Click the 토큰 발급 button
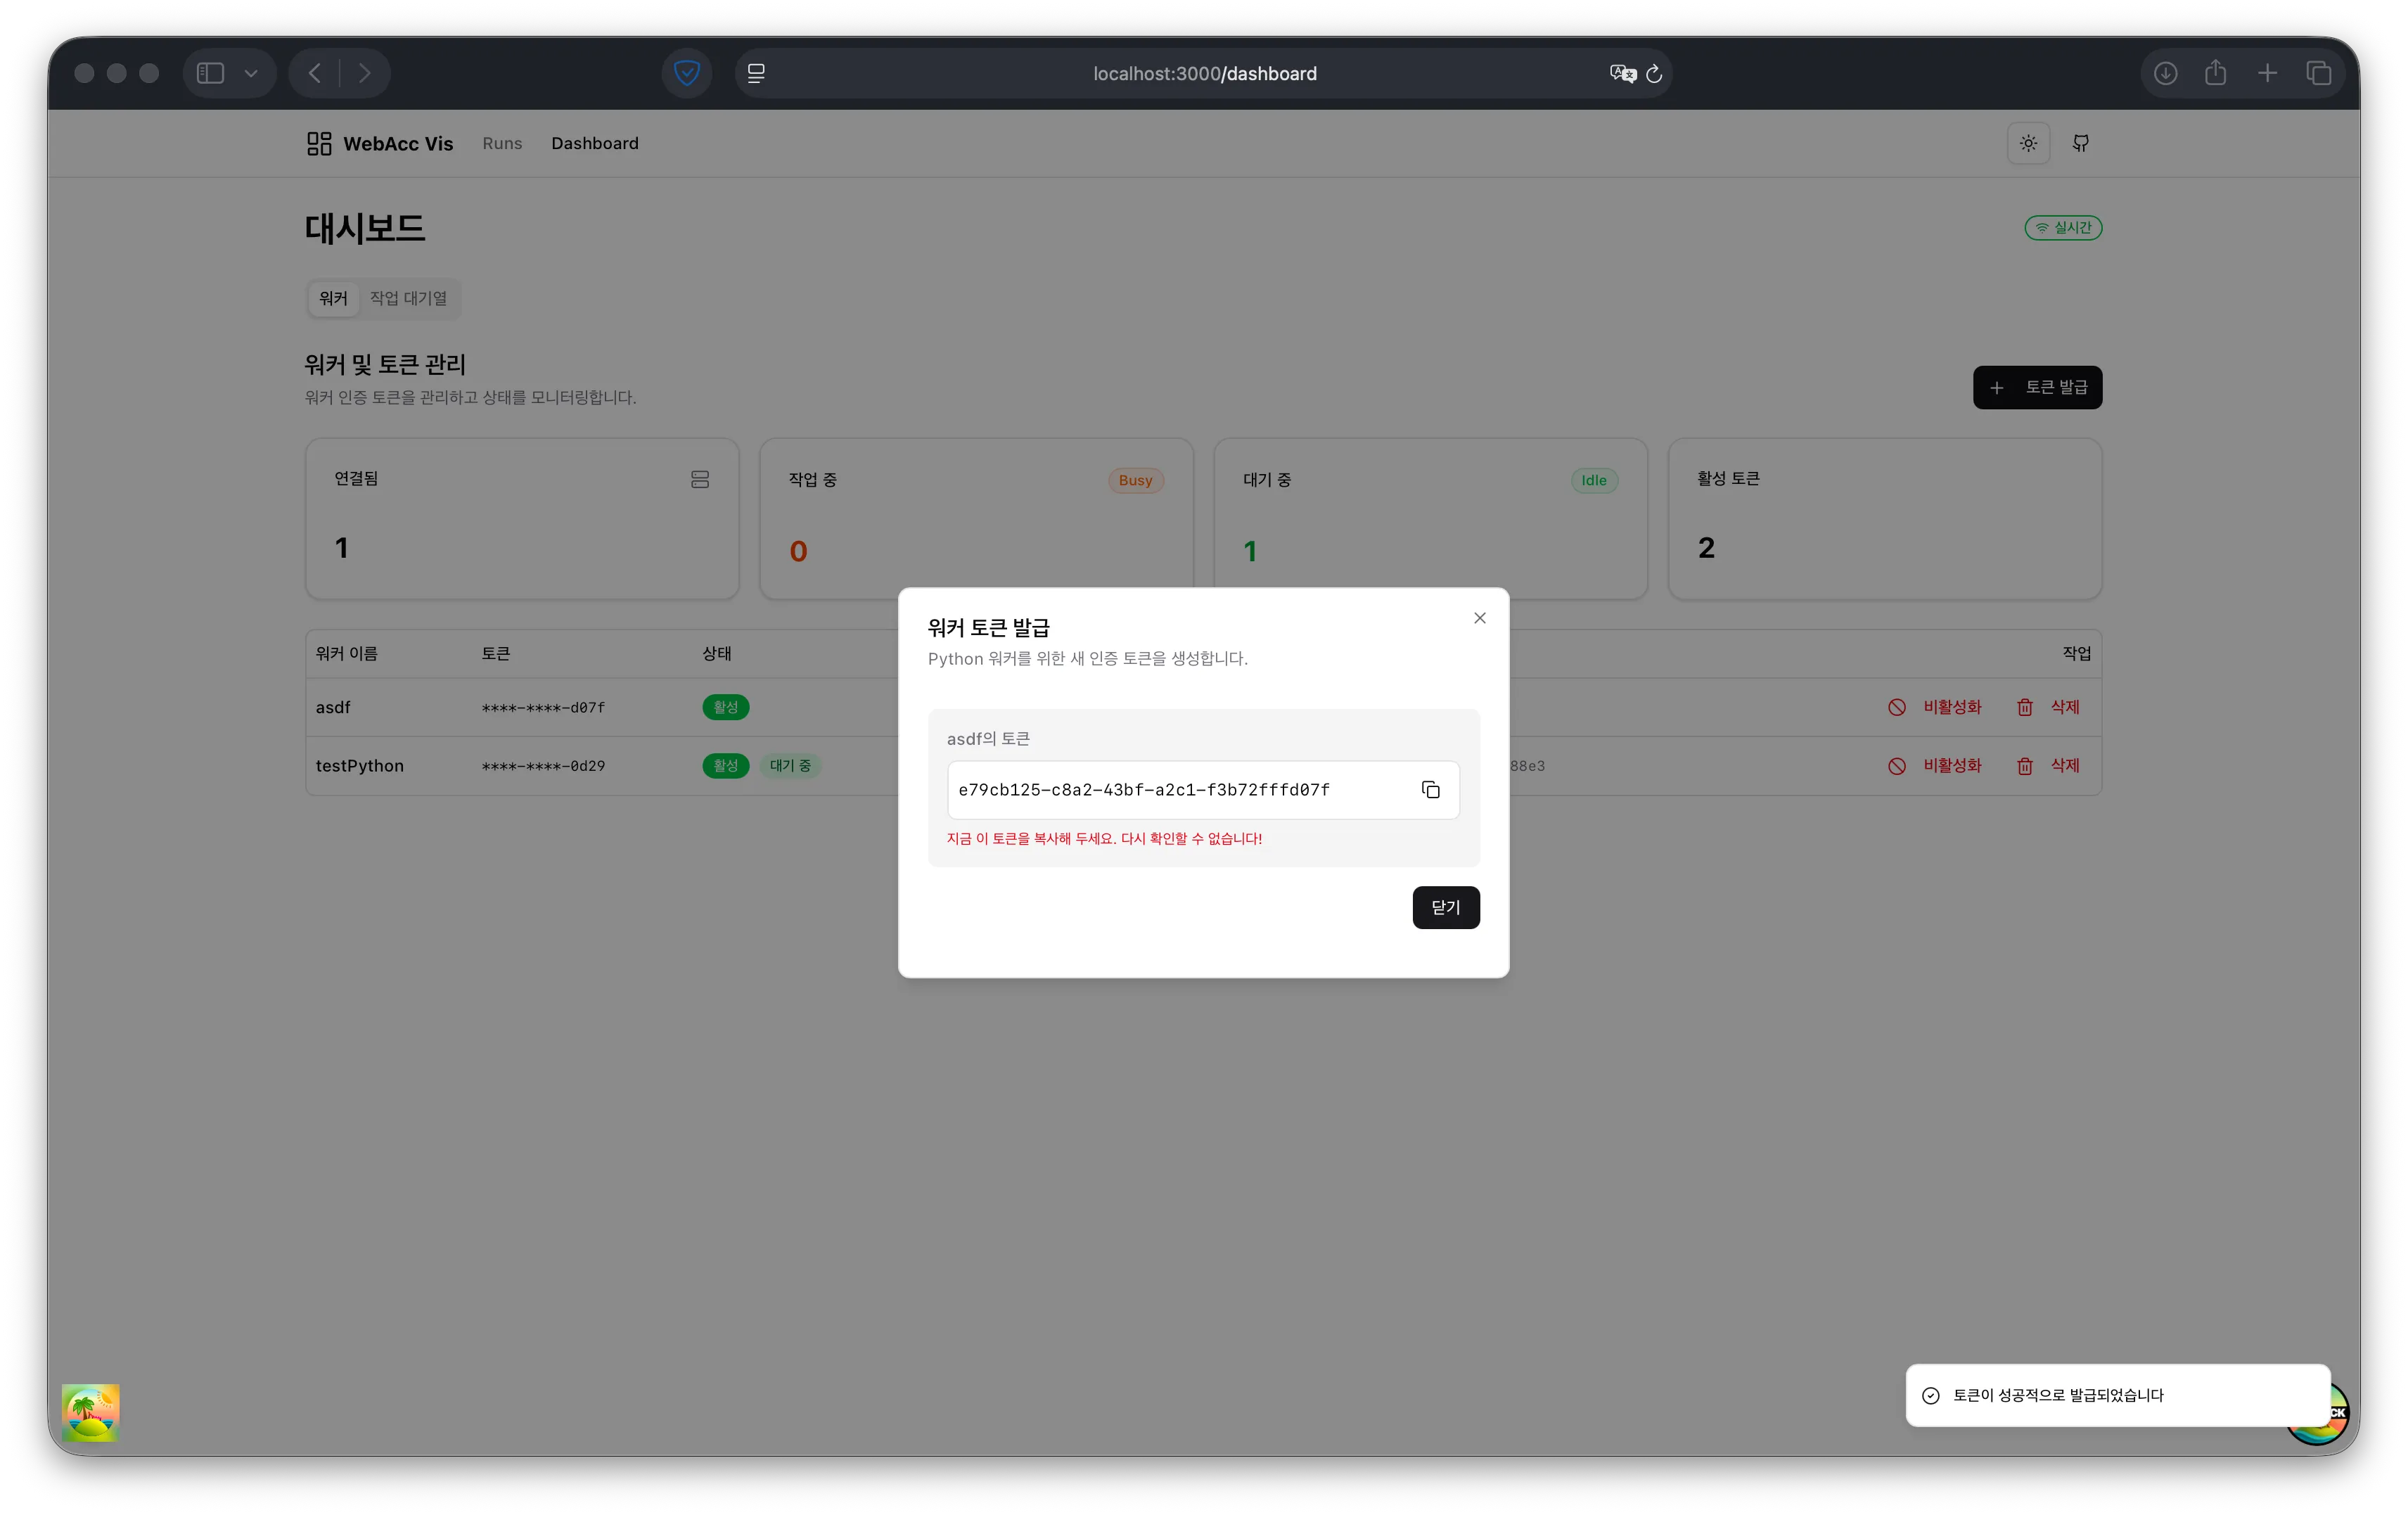 (x=2037, y=387)
